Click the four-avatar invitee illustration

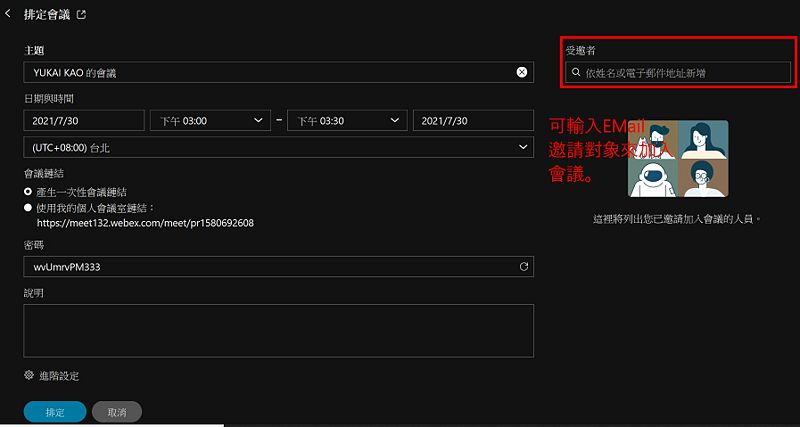pyautogui.click(x=678, y=159)
